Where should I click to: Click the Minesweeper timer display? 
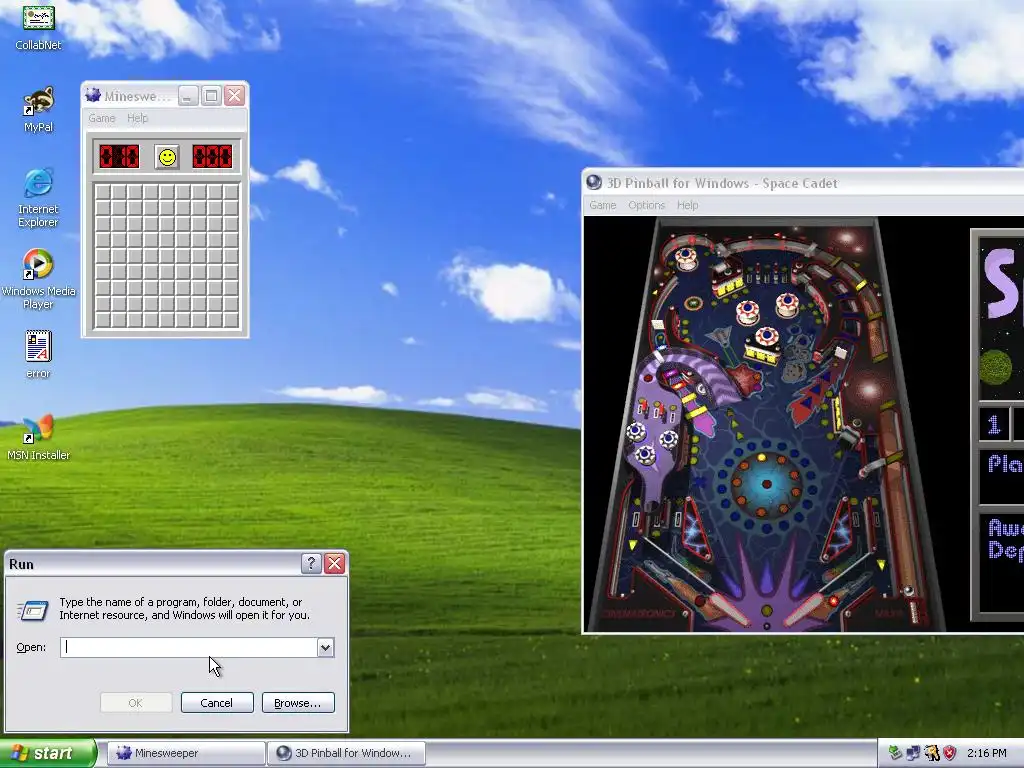[x=212, y=157]
